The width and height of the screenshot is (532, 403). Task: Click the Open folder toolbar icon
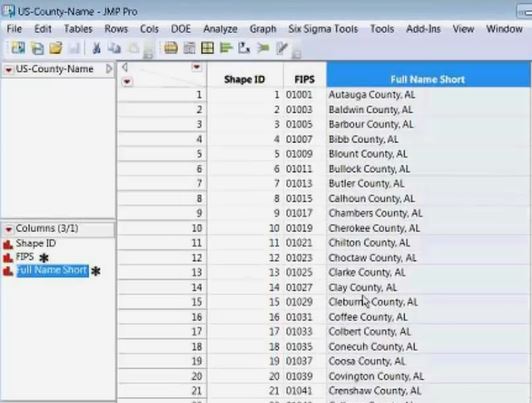coord(56,48)
